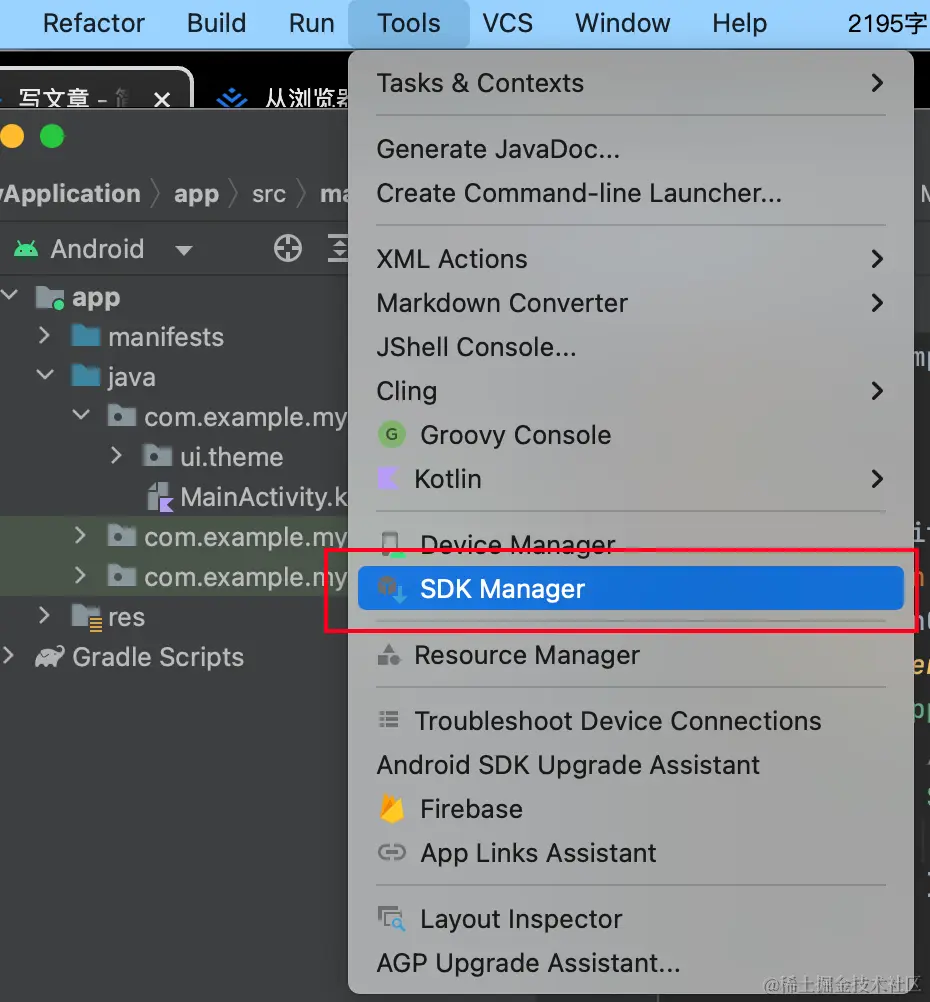The image size is (930, 1002).
Task: Expand the Gradle Scripts node
Action: (x=8, y=656)
